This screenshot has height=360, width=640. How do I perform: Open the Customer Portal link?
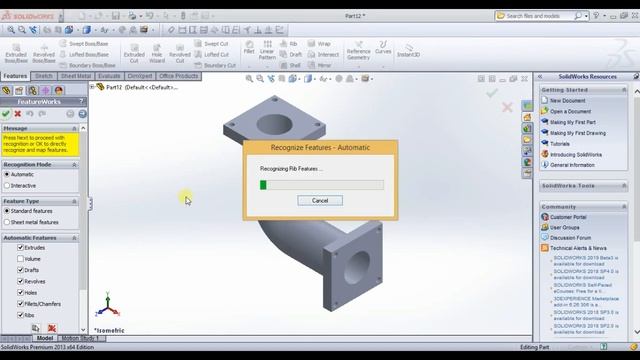[x=568, y=217]
